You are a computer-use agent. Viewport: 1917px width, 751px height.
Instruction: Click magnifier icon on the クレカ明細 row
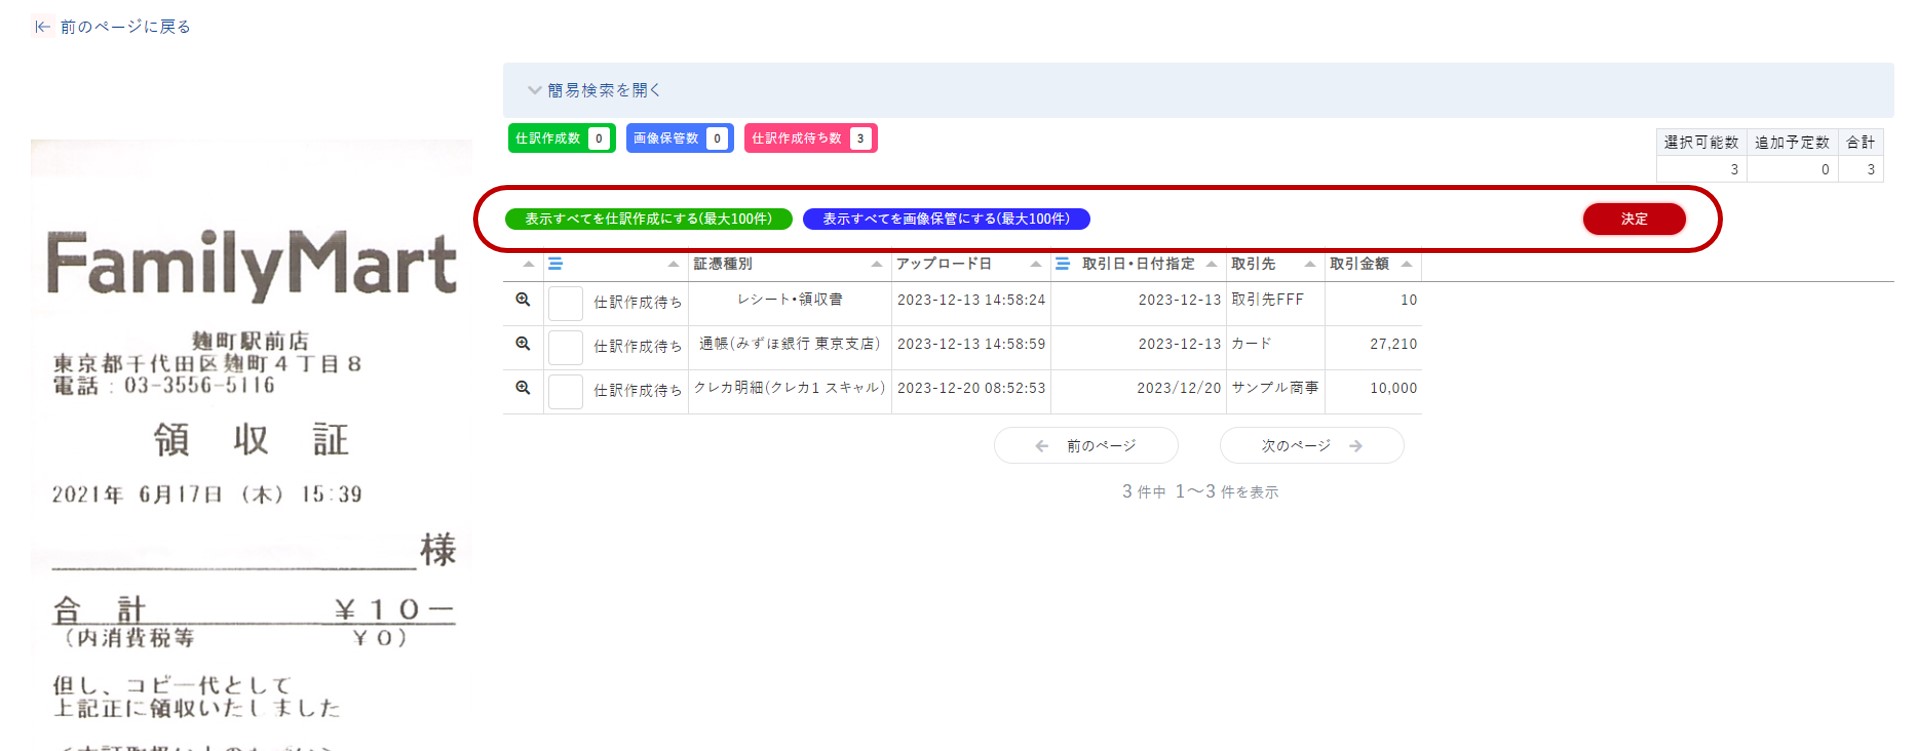522,387
